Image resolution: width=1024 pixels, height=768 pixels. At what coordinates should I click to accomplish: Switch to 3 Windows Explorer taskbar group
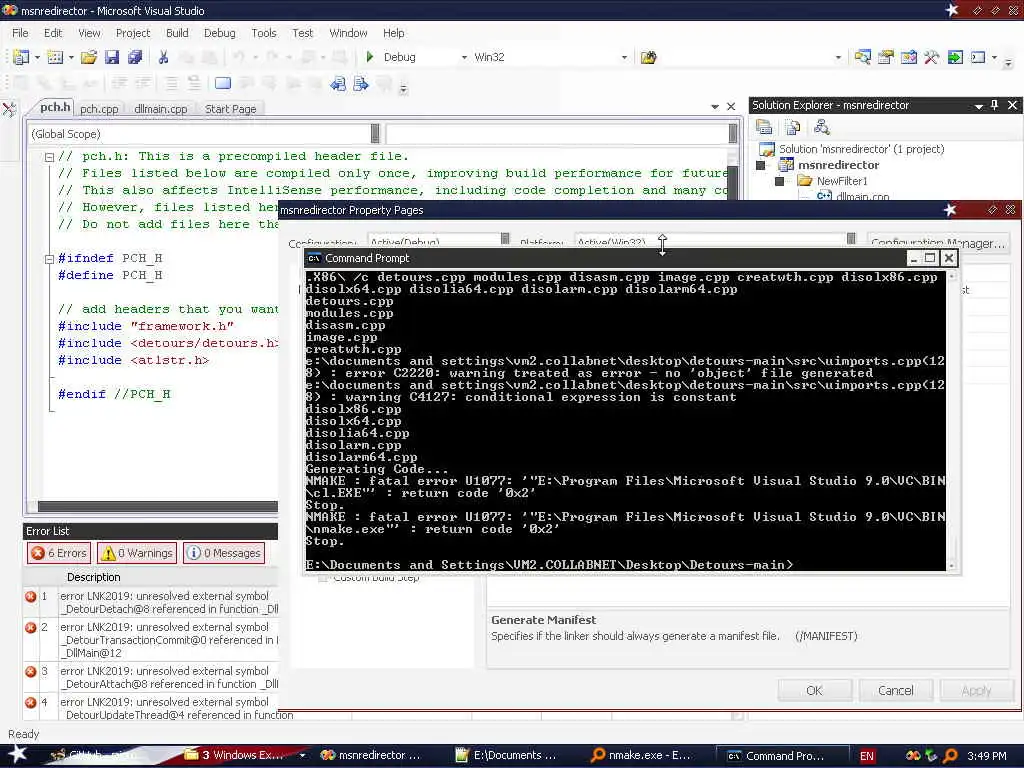[242, 756]
